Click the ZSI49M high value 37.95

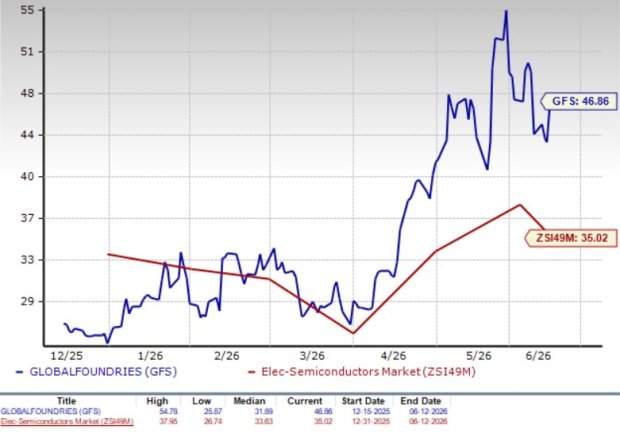[x=168, y=421]
